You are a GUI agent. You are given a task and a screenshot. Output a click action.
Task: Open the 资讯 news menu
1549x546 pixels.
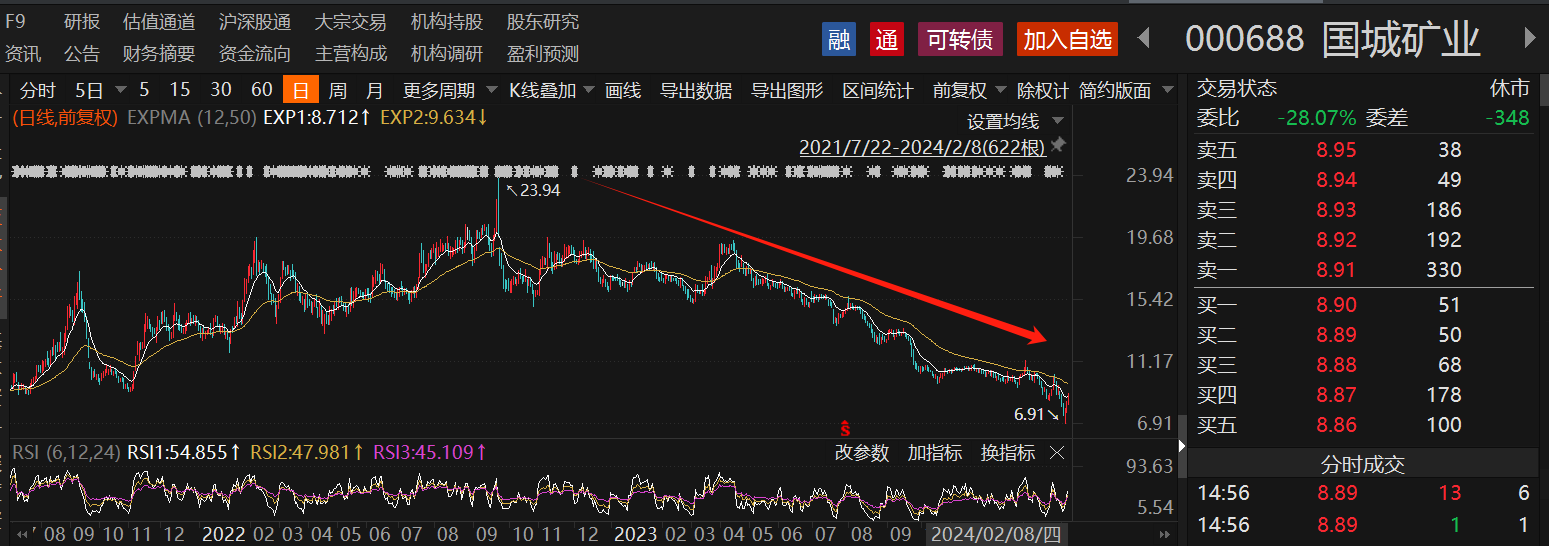coord(23,53)
